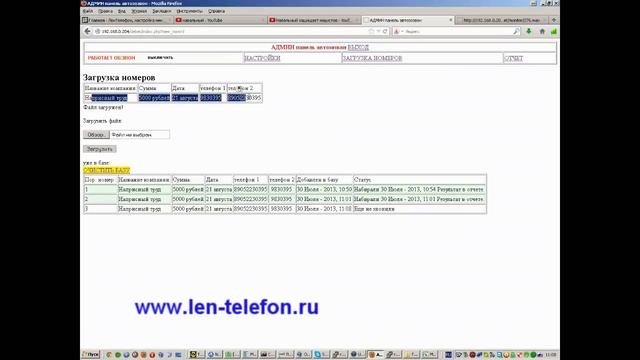Open the downloads green arrow icon

[529, 31]
